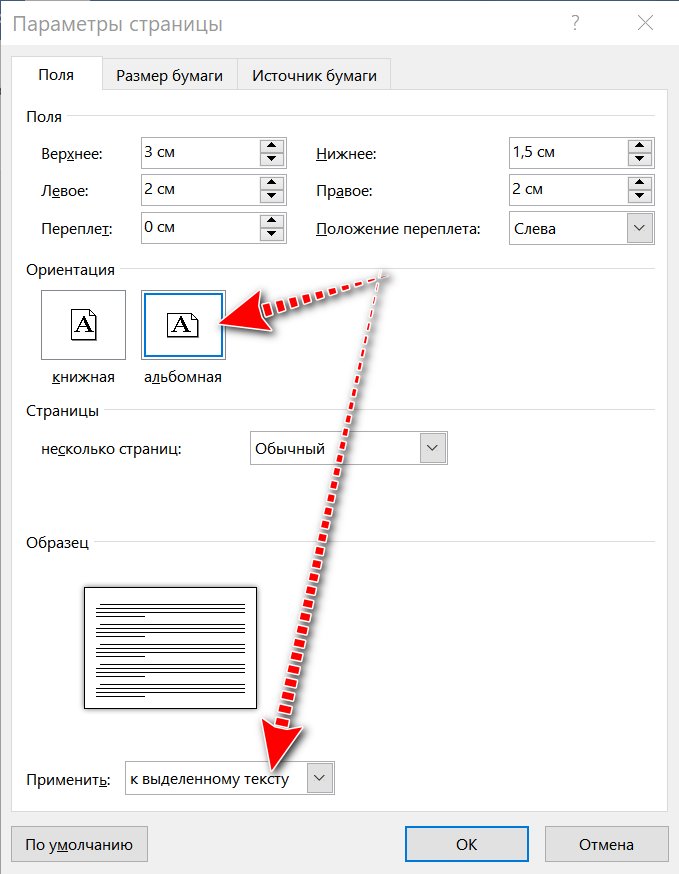Increase the Переплет gutter value
Viewport: 679px width, 874px height.
(271, 221)
